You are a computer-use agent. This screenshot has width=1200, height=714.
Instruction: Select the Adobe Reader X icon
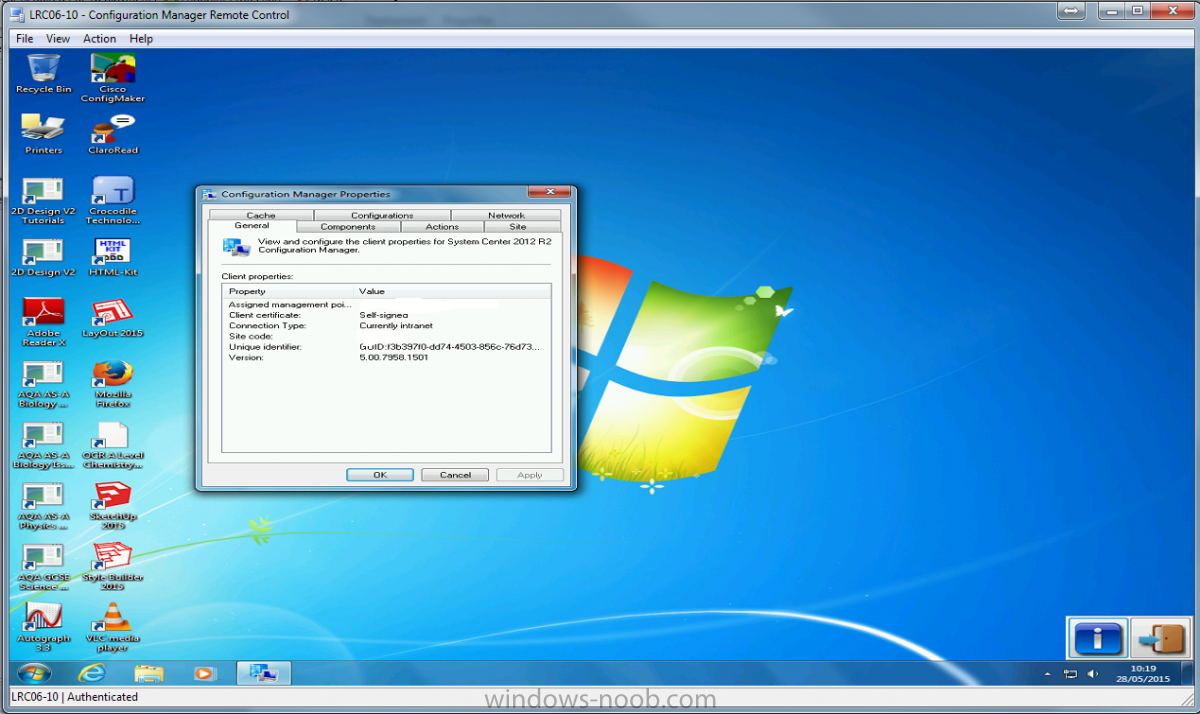(x=43, y=322)
